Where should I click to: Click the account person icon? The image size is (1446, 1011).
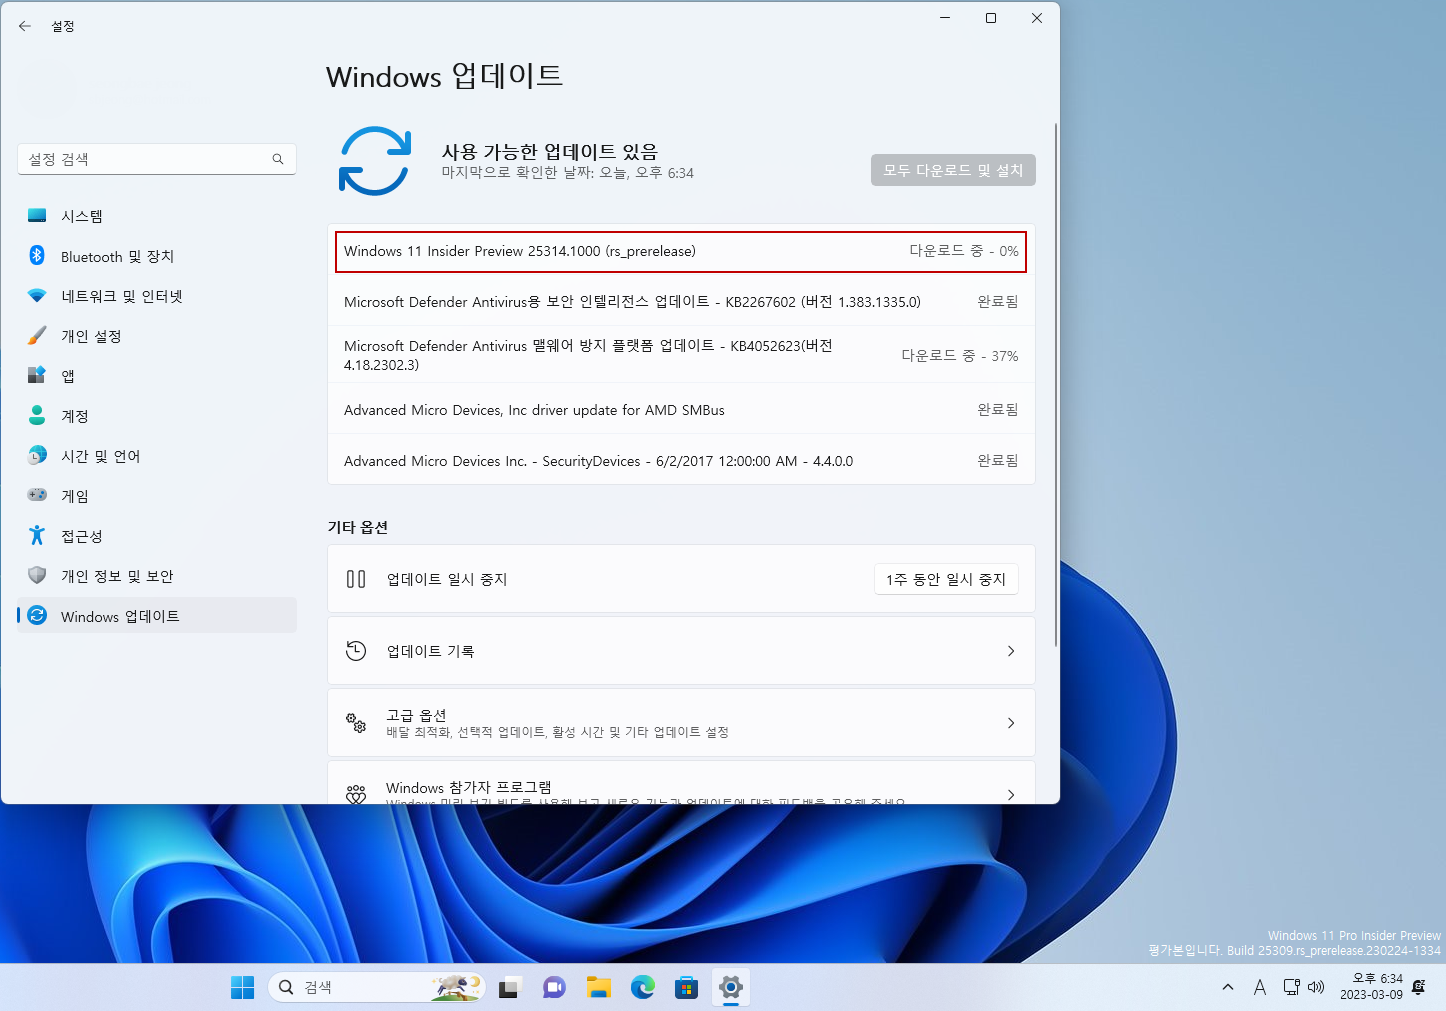(37, 415)
